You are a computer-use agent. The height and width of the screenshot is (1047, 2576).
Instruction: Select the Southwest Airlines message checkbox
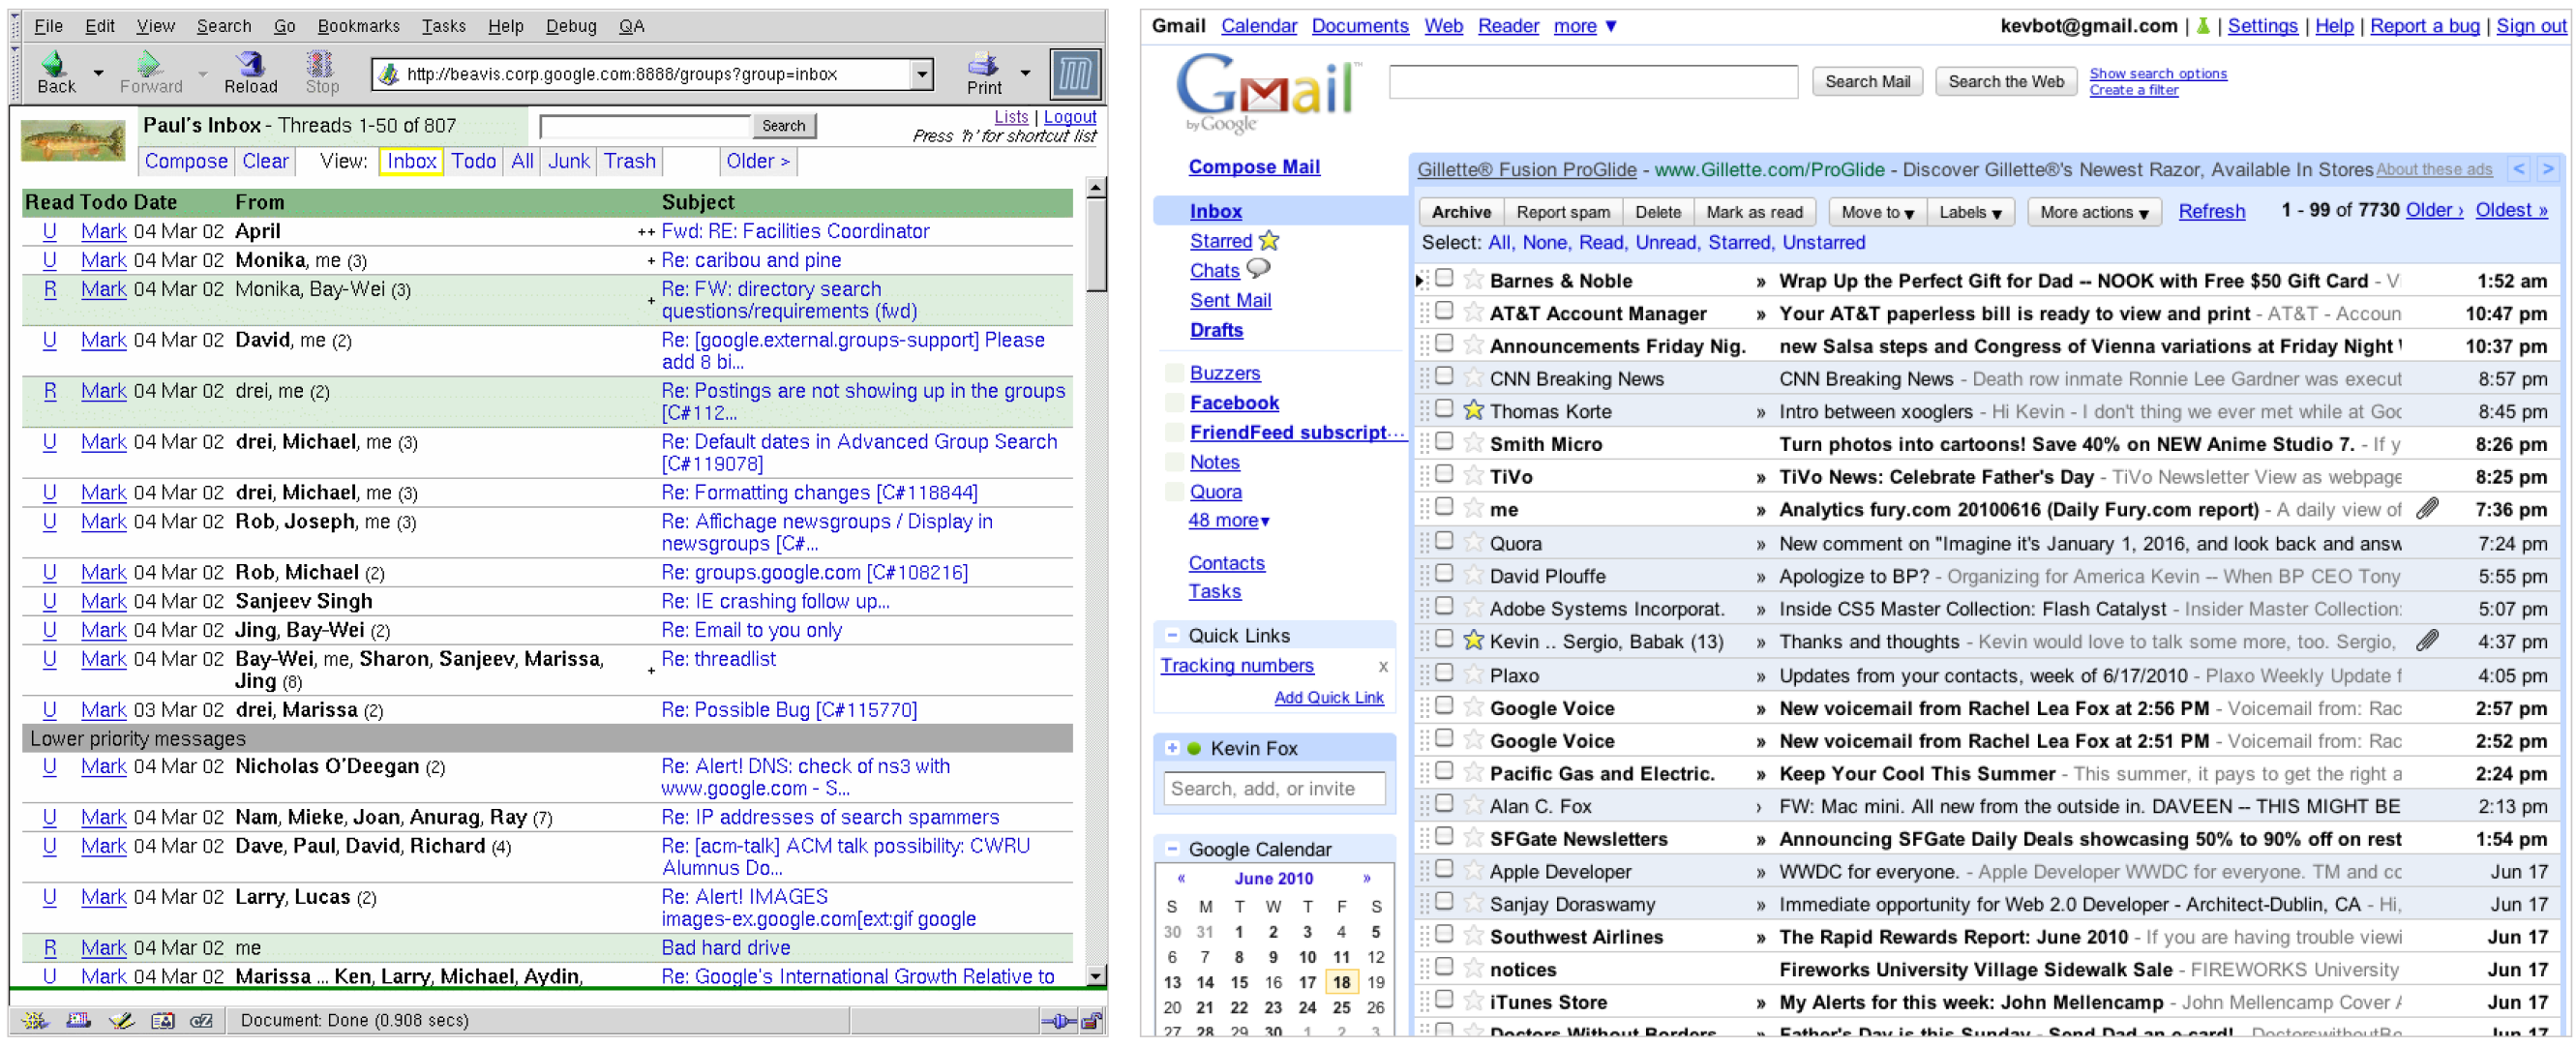(1444, 934)
